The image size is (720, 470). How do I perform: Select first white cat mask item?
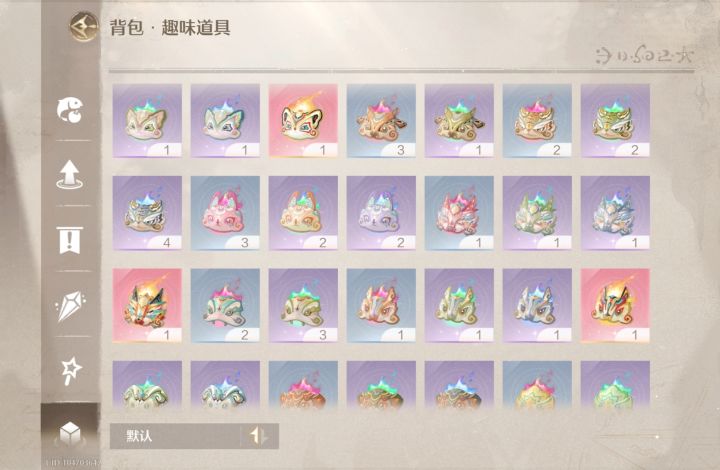click(147, 121)
